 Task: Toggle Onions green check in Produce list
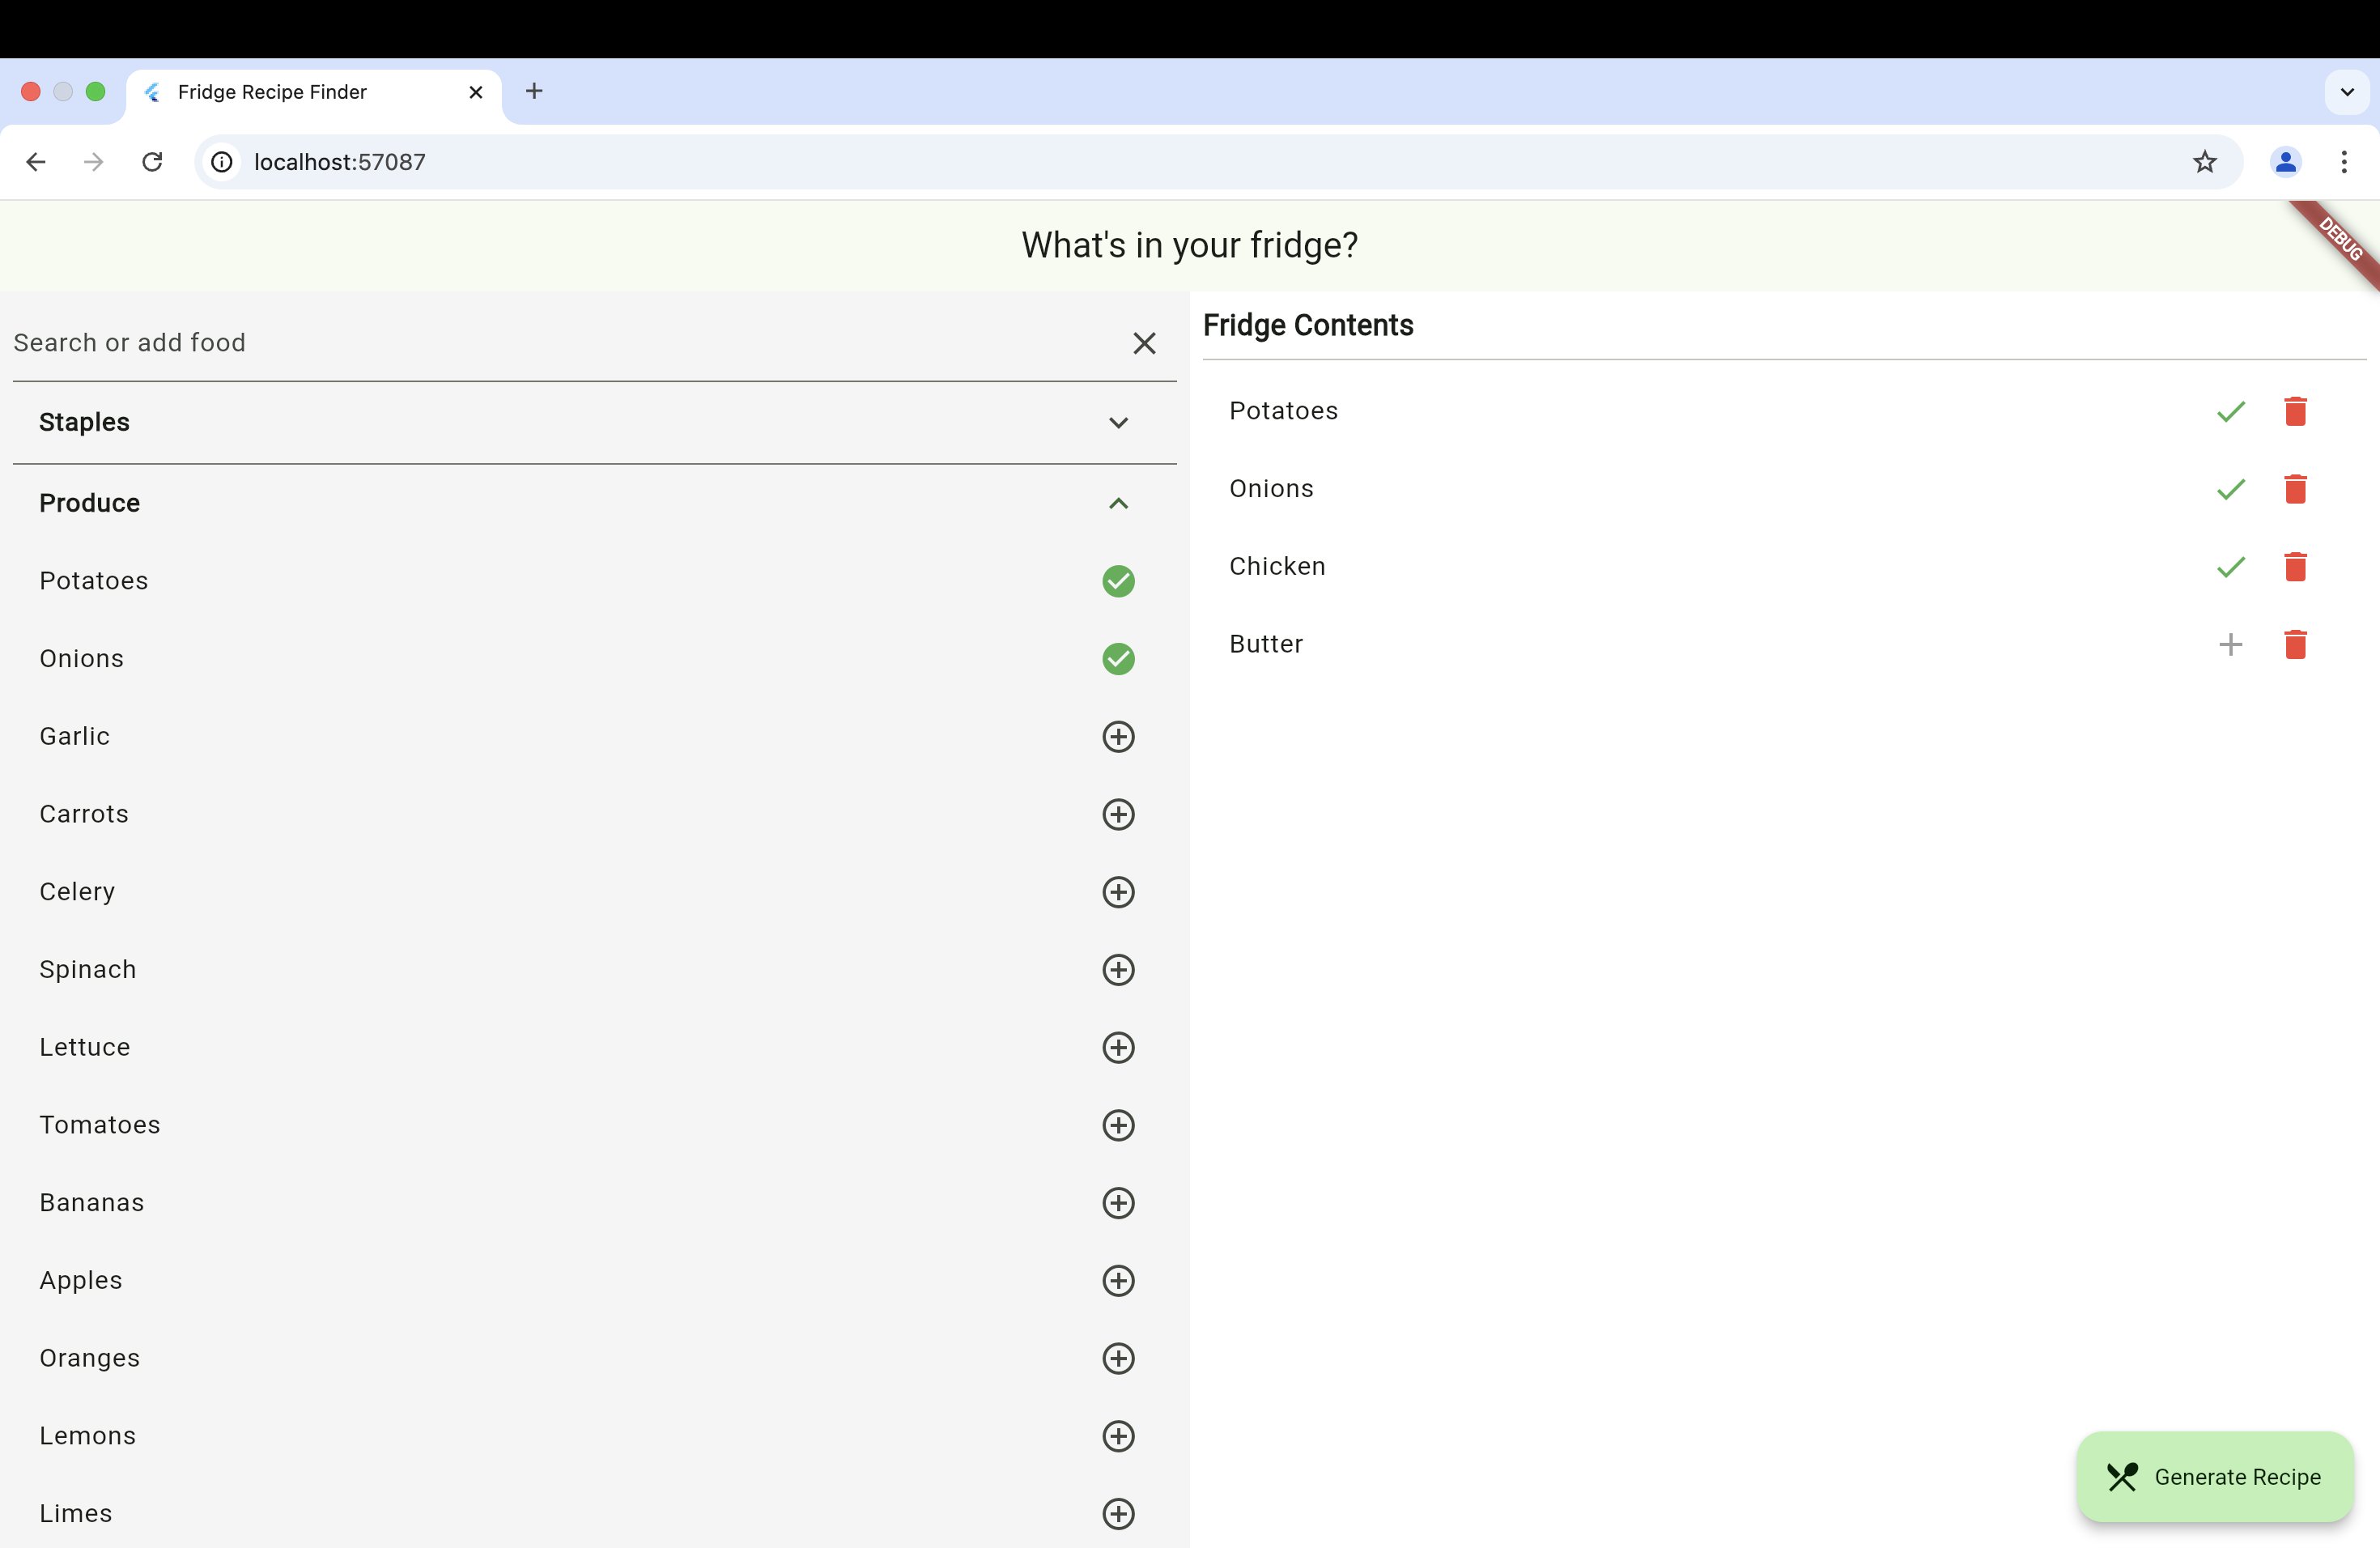coord(1118,659)
